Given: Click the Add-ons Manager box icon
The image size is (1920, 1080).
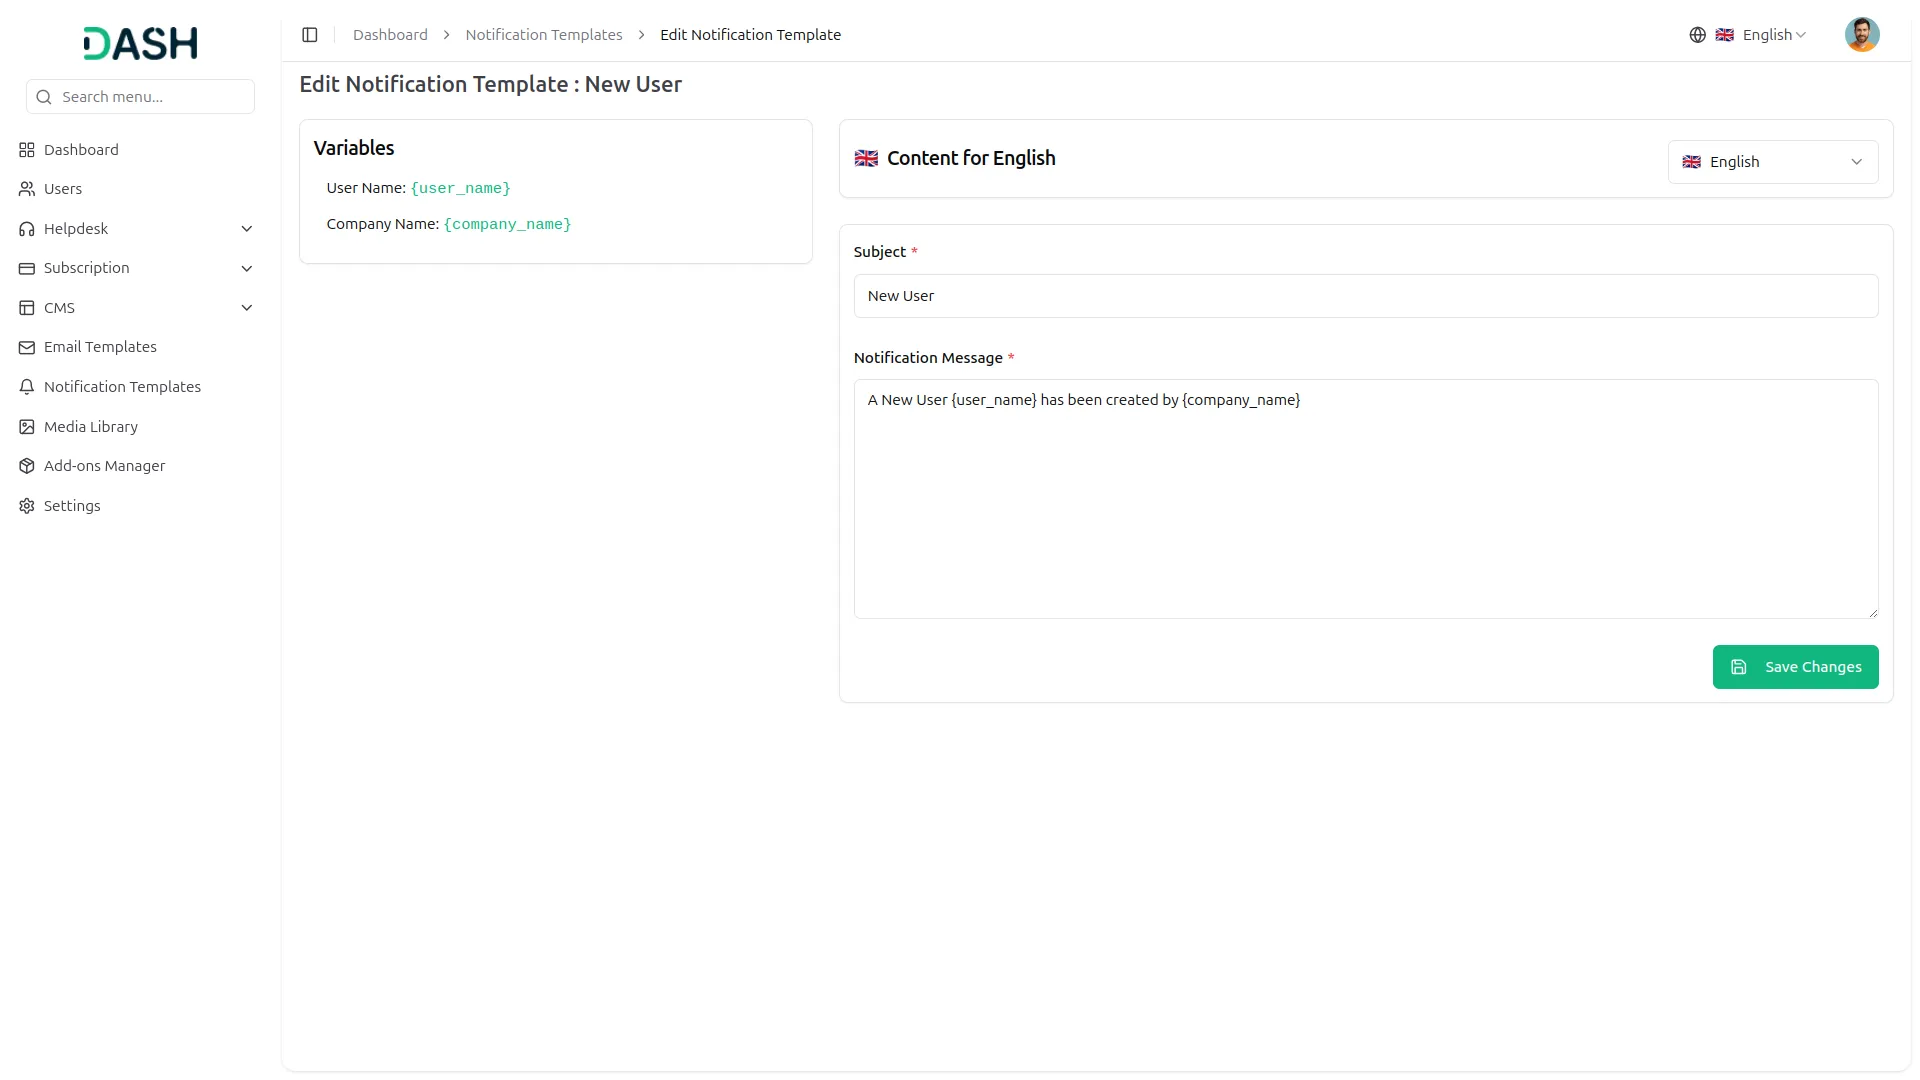Looking at the screenshot, I should pos(27,466).
